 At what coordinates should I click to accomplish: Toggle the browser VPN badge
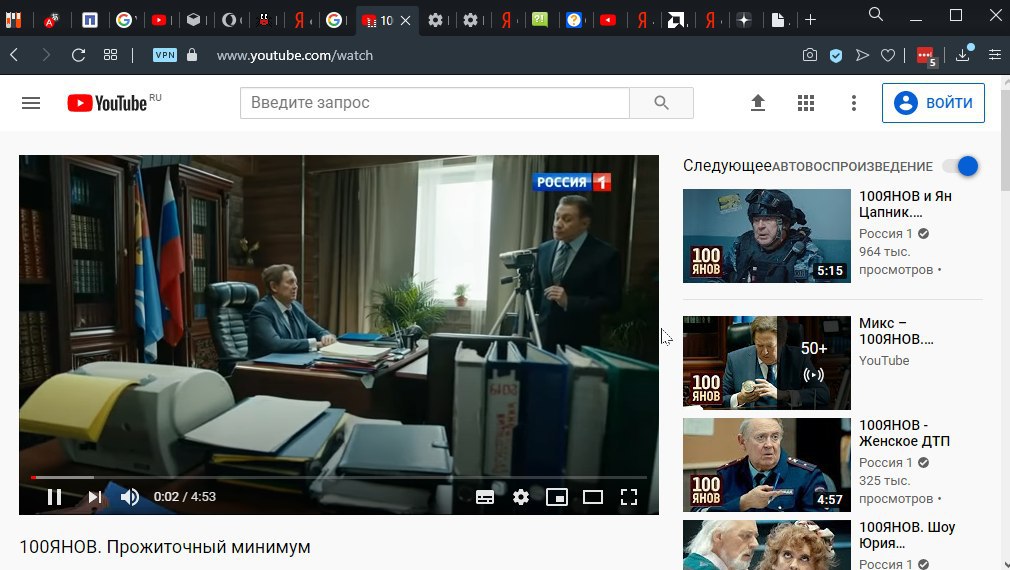[165, 55]
